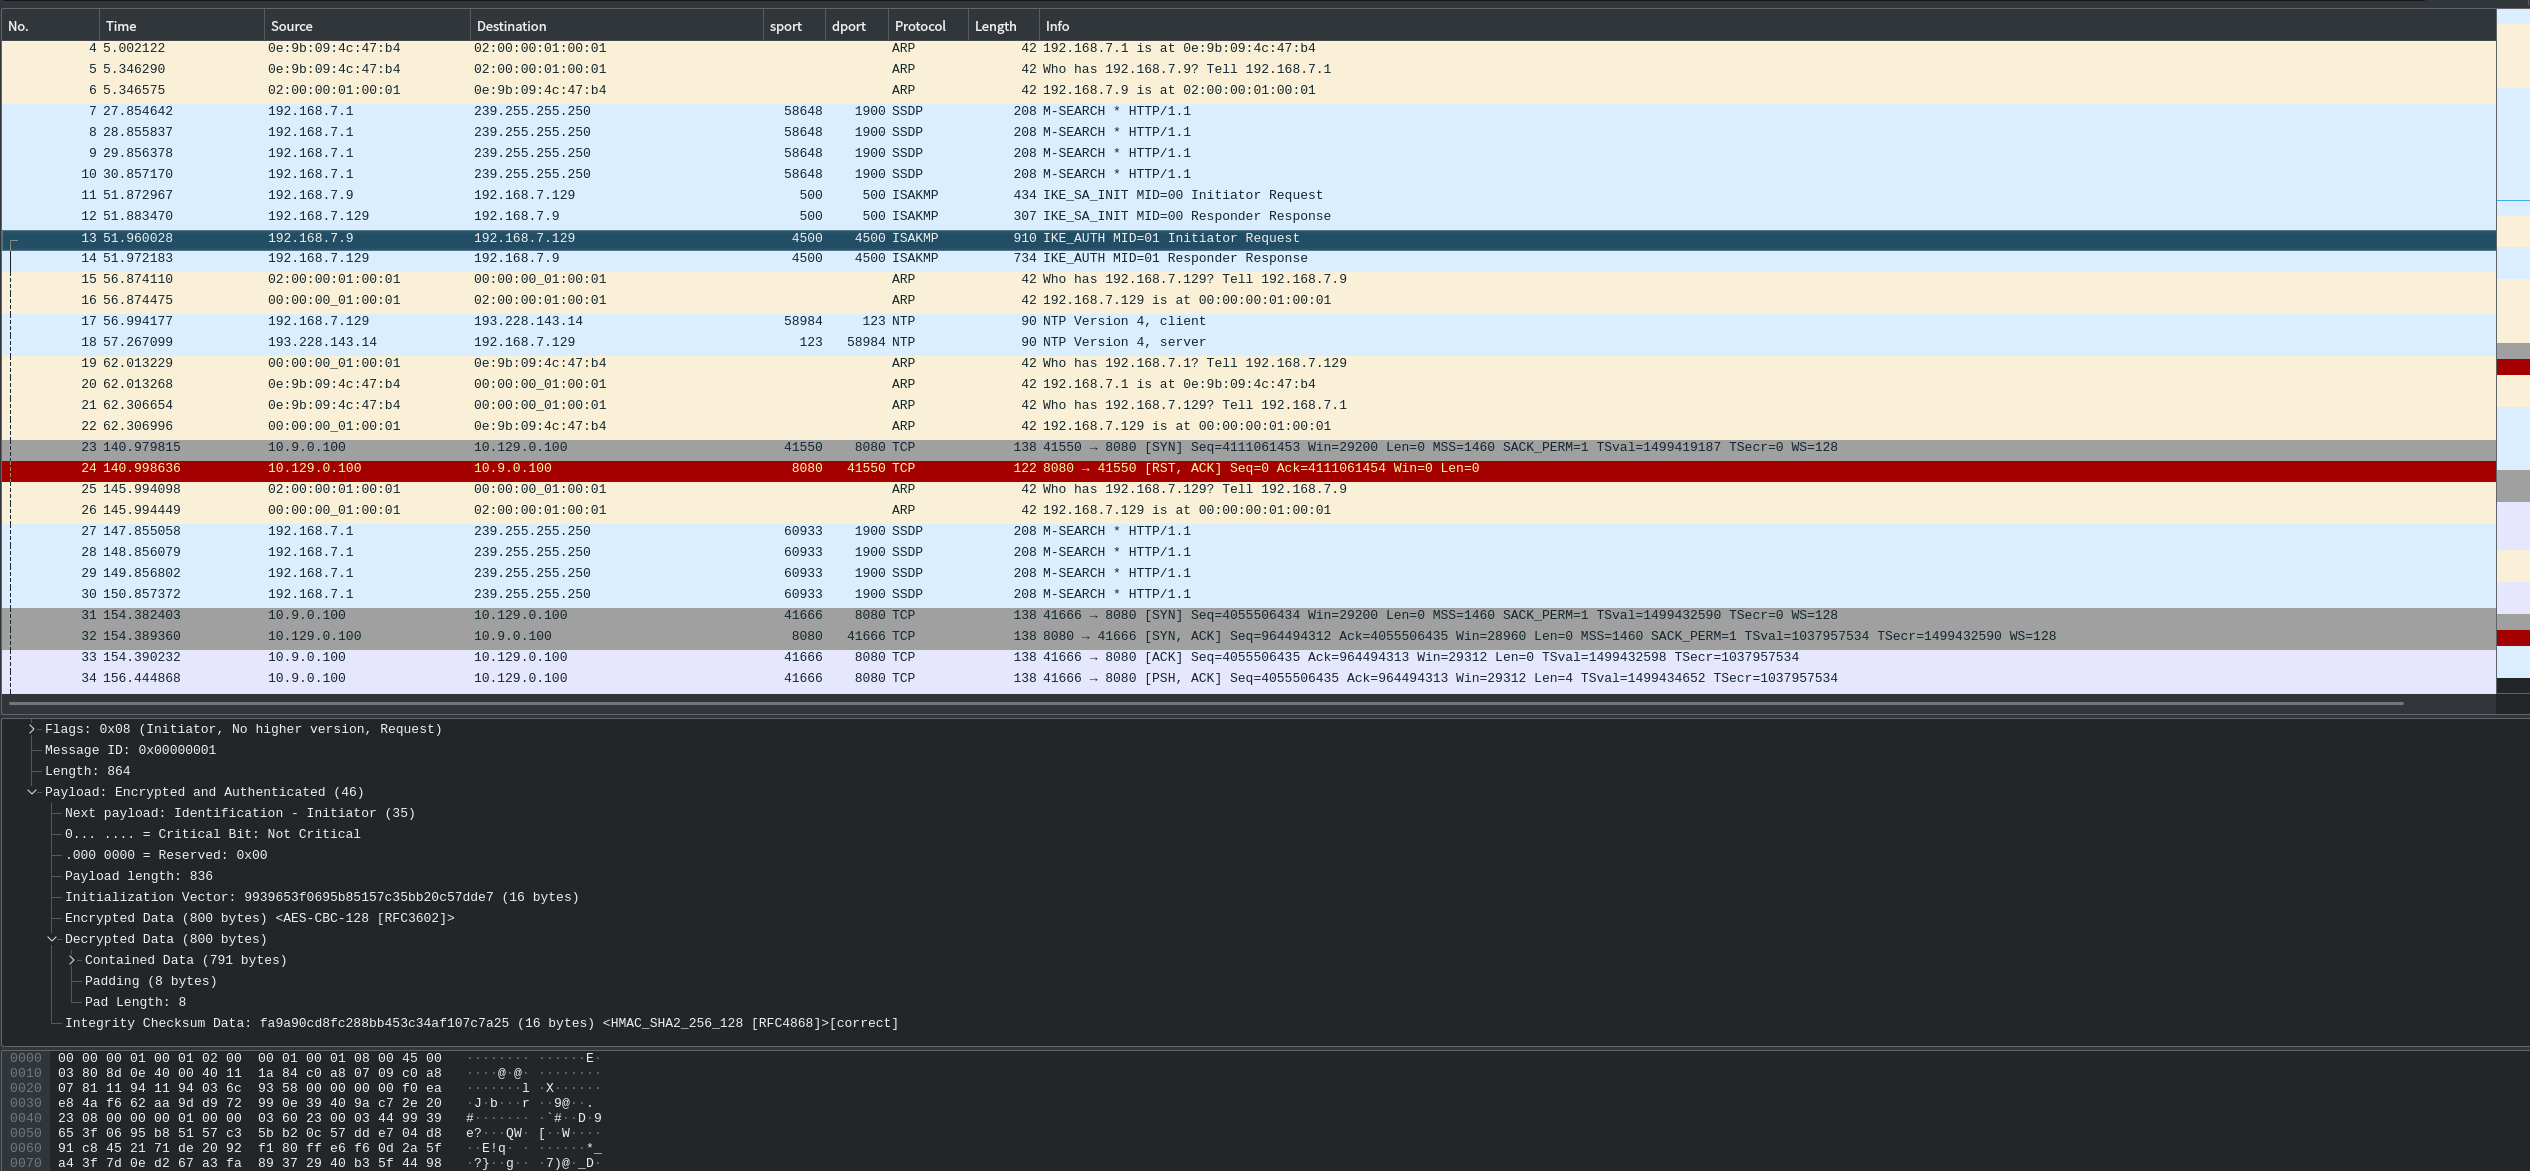Select packet 5 Who has 192.168.7.9 row
2530x1171 pixels.
pos(1248,69)
